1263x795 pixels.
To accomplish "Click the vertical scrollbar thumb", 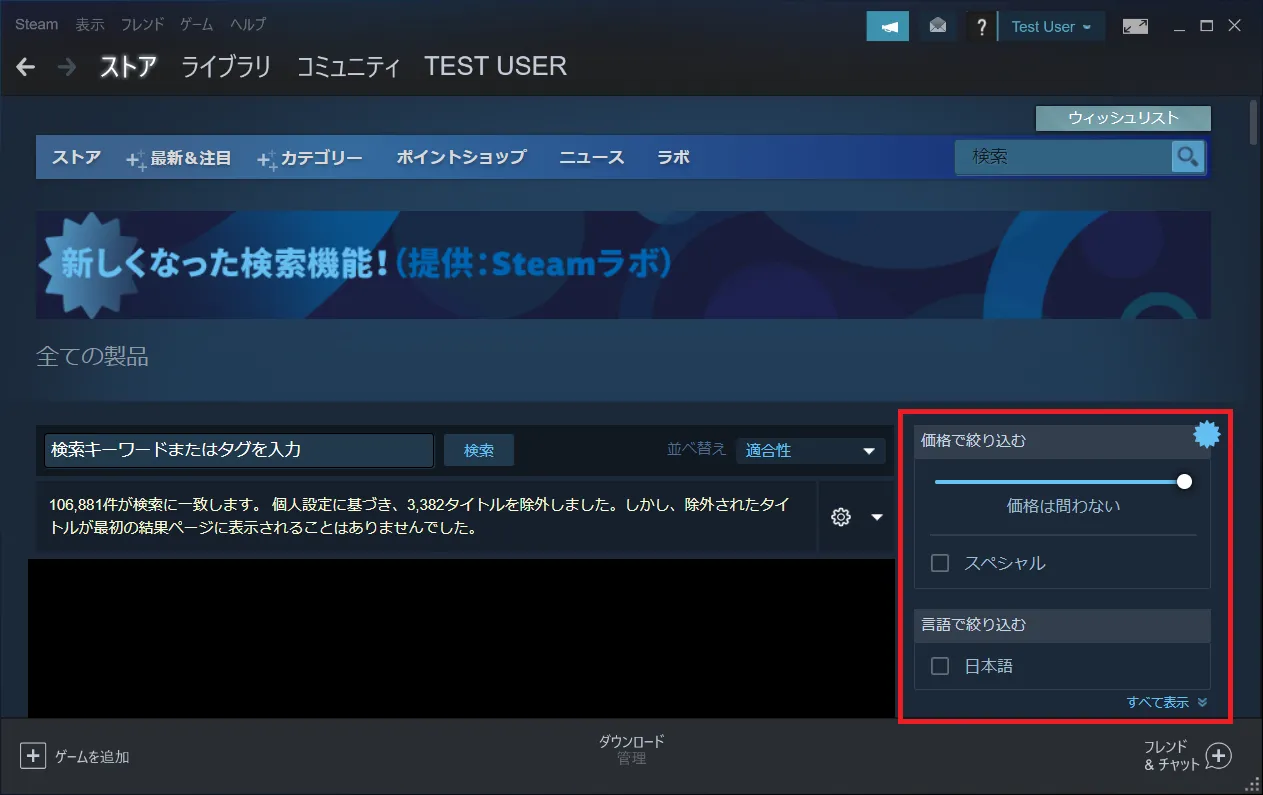I will [x=1254, y=123].
